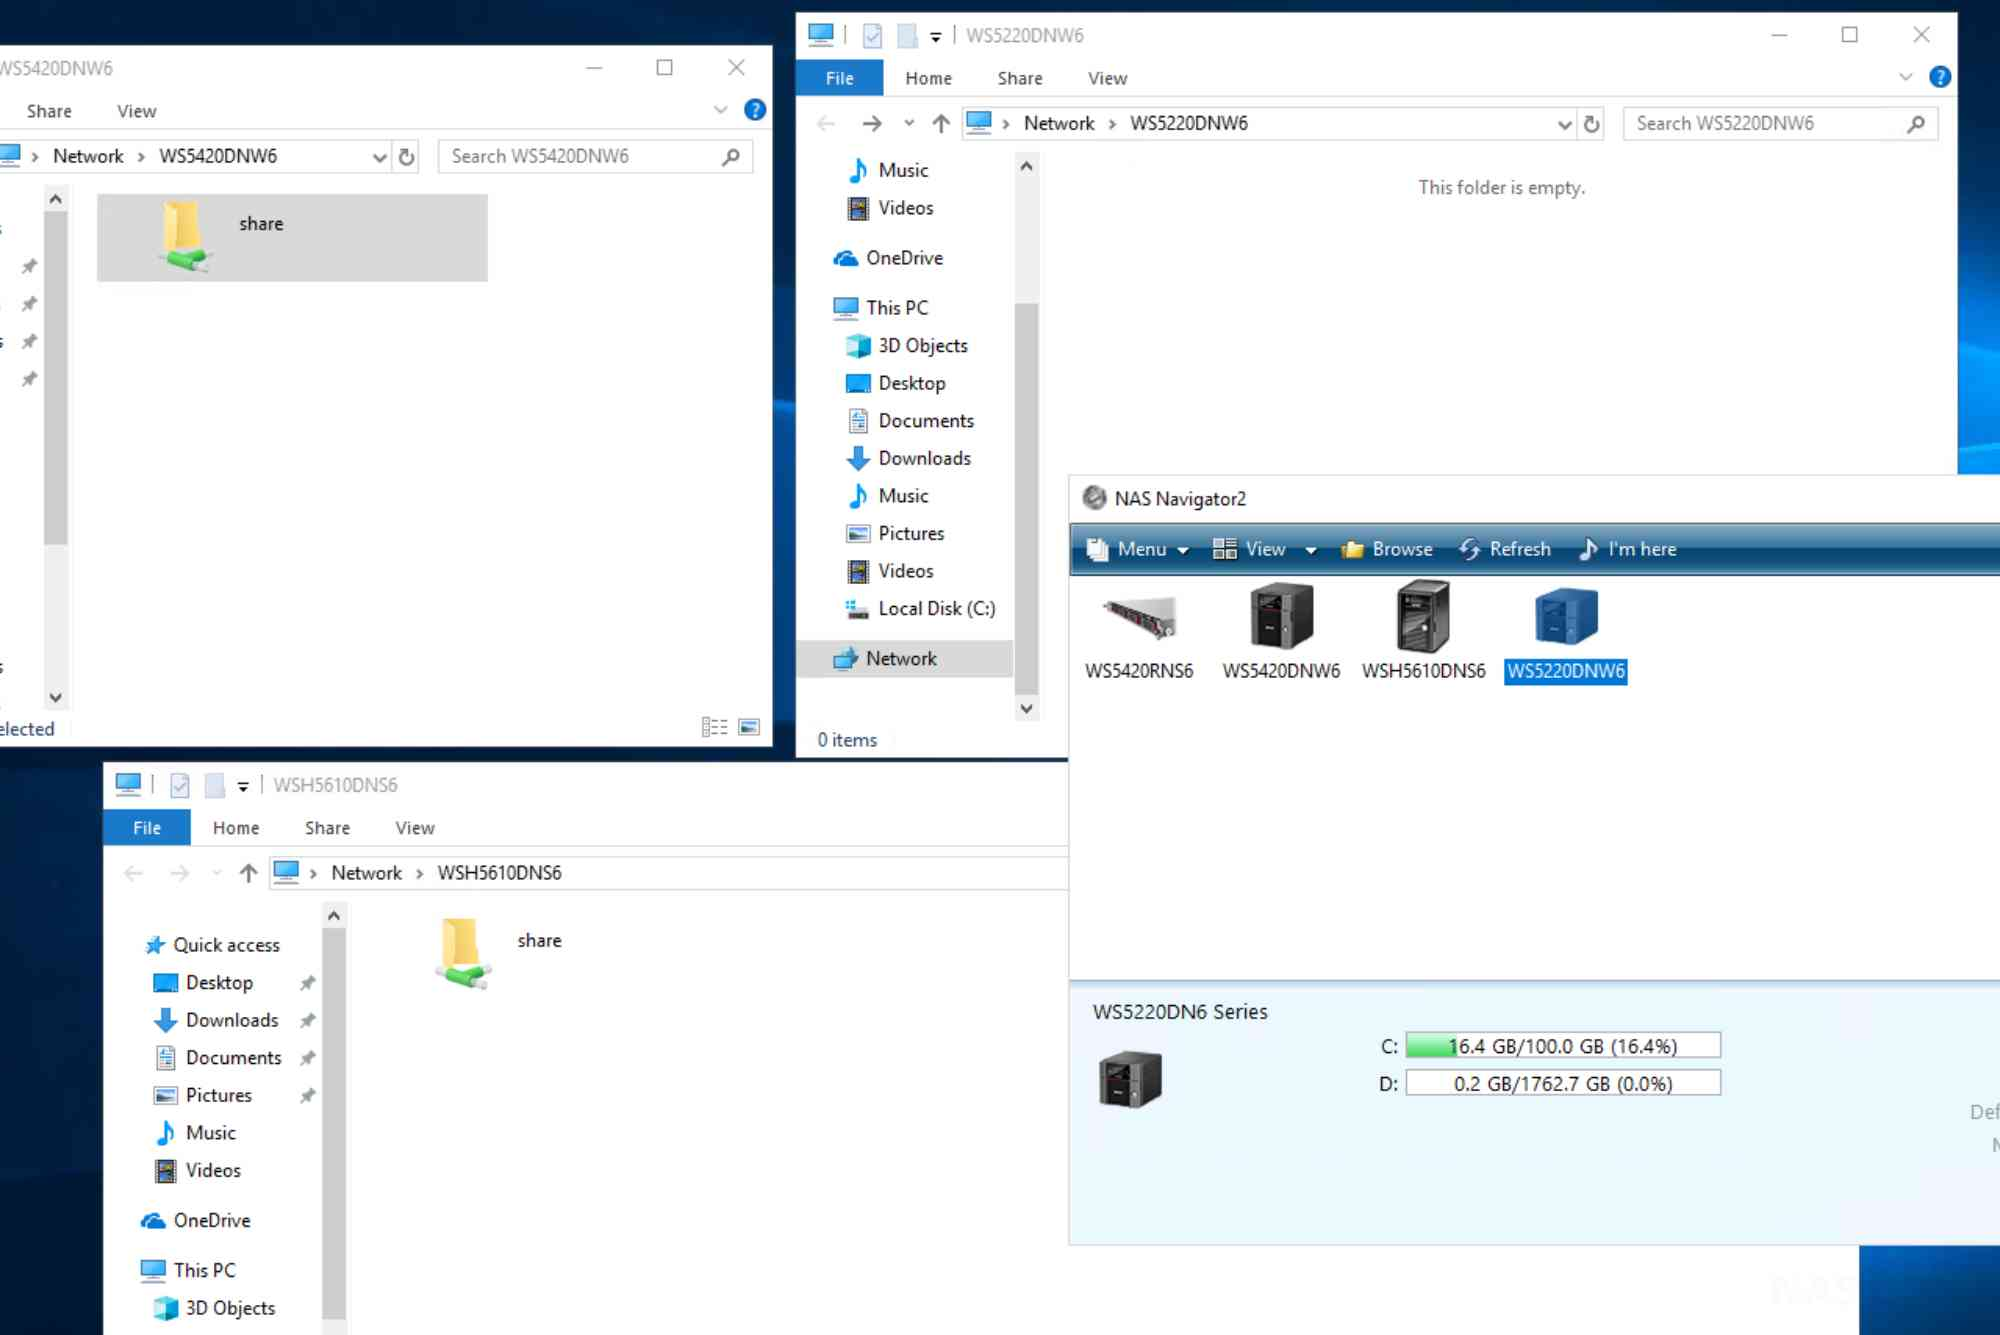Open Help via the question mark in WS5220DNW6

tap(1941, 76)
